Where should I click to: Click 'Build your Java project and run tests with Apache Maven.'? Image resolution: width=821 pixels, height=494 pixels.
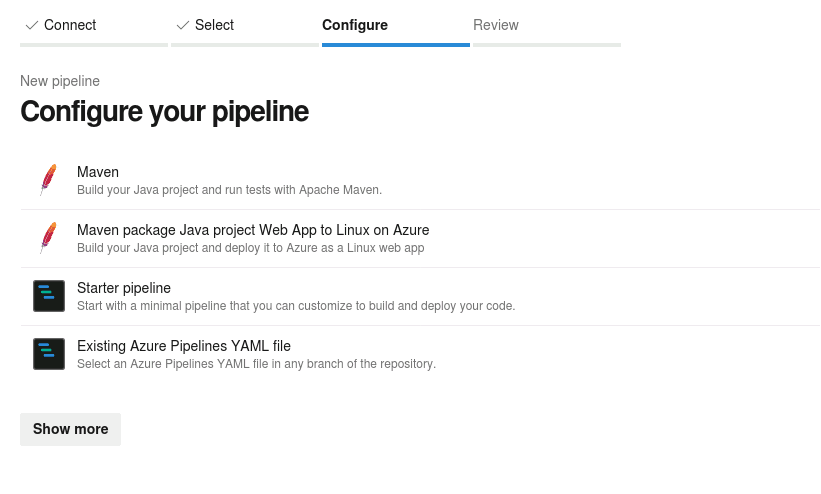tap(229, 190)
